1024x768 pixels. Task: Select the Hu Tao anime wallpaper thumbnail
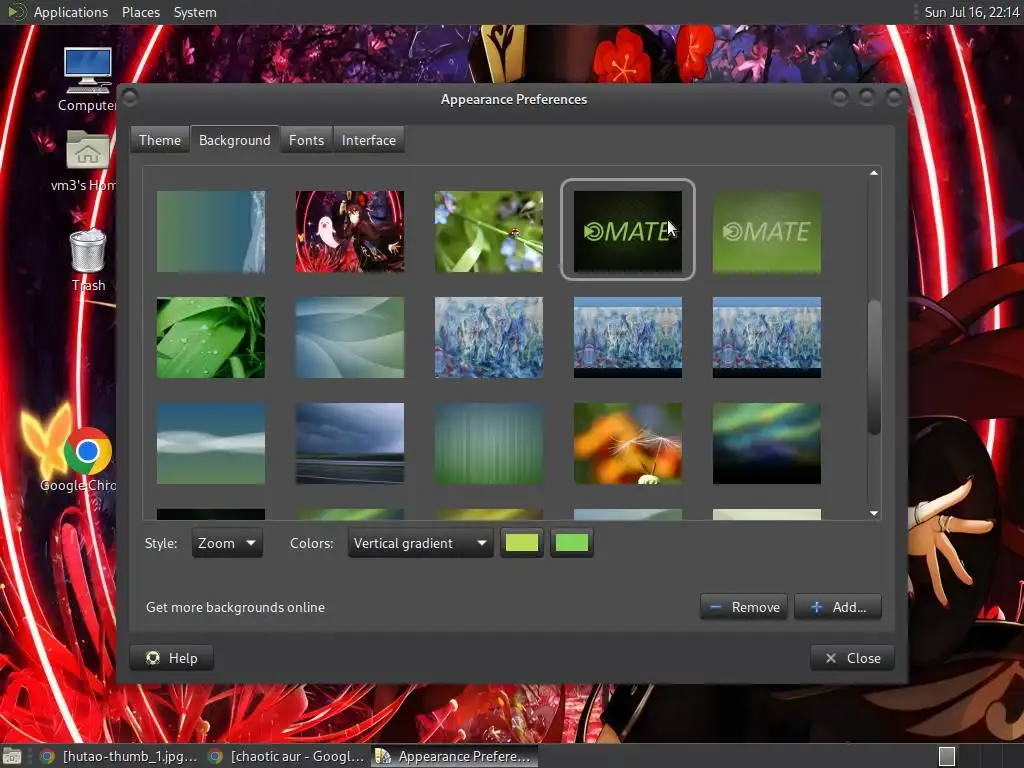[x=350, y=231]
